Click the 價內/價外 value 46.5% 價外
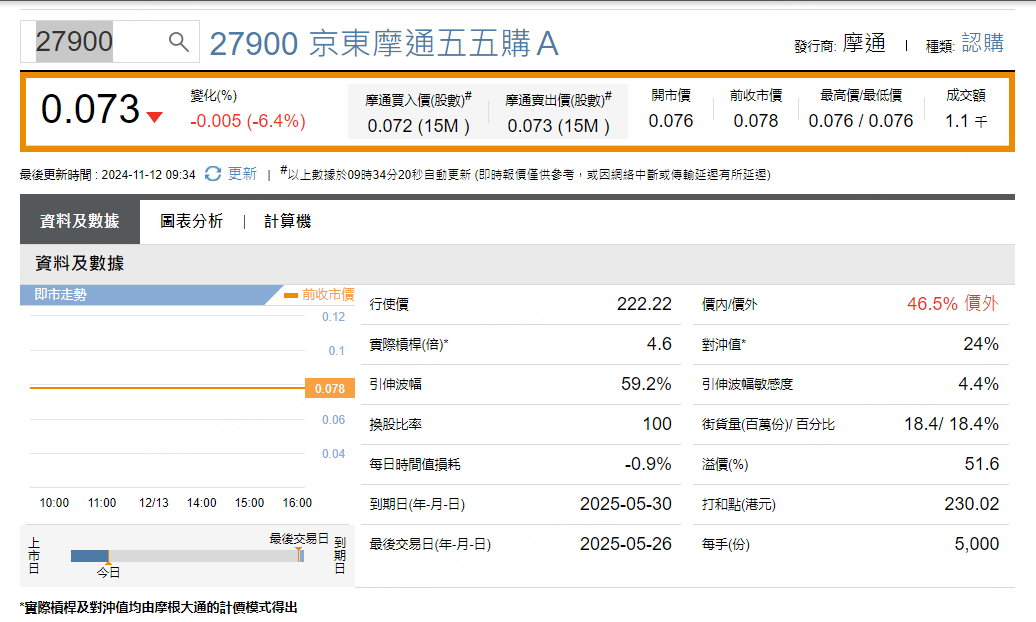Viewport: 1036px width, 622px height. click(953, 304)
